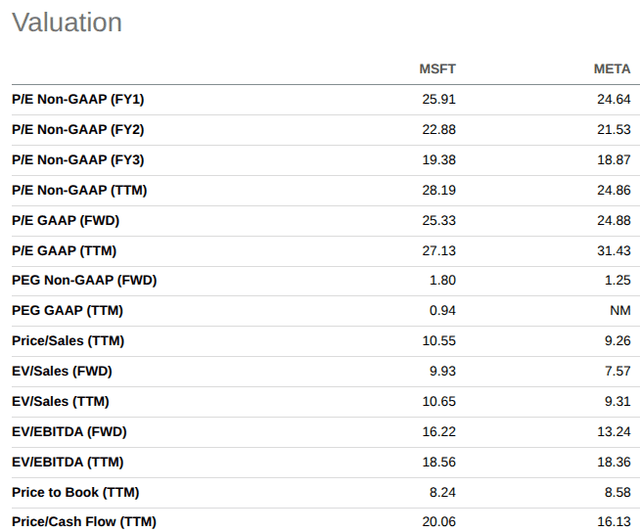Open the P/E GAAP (TTM) row label

click(64, 251)
